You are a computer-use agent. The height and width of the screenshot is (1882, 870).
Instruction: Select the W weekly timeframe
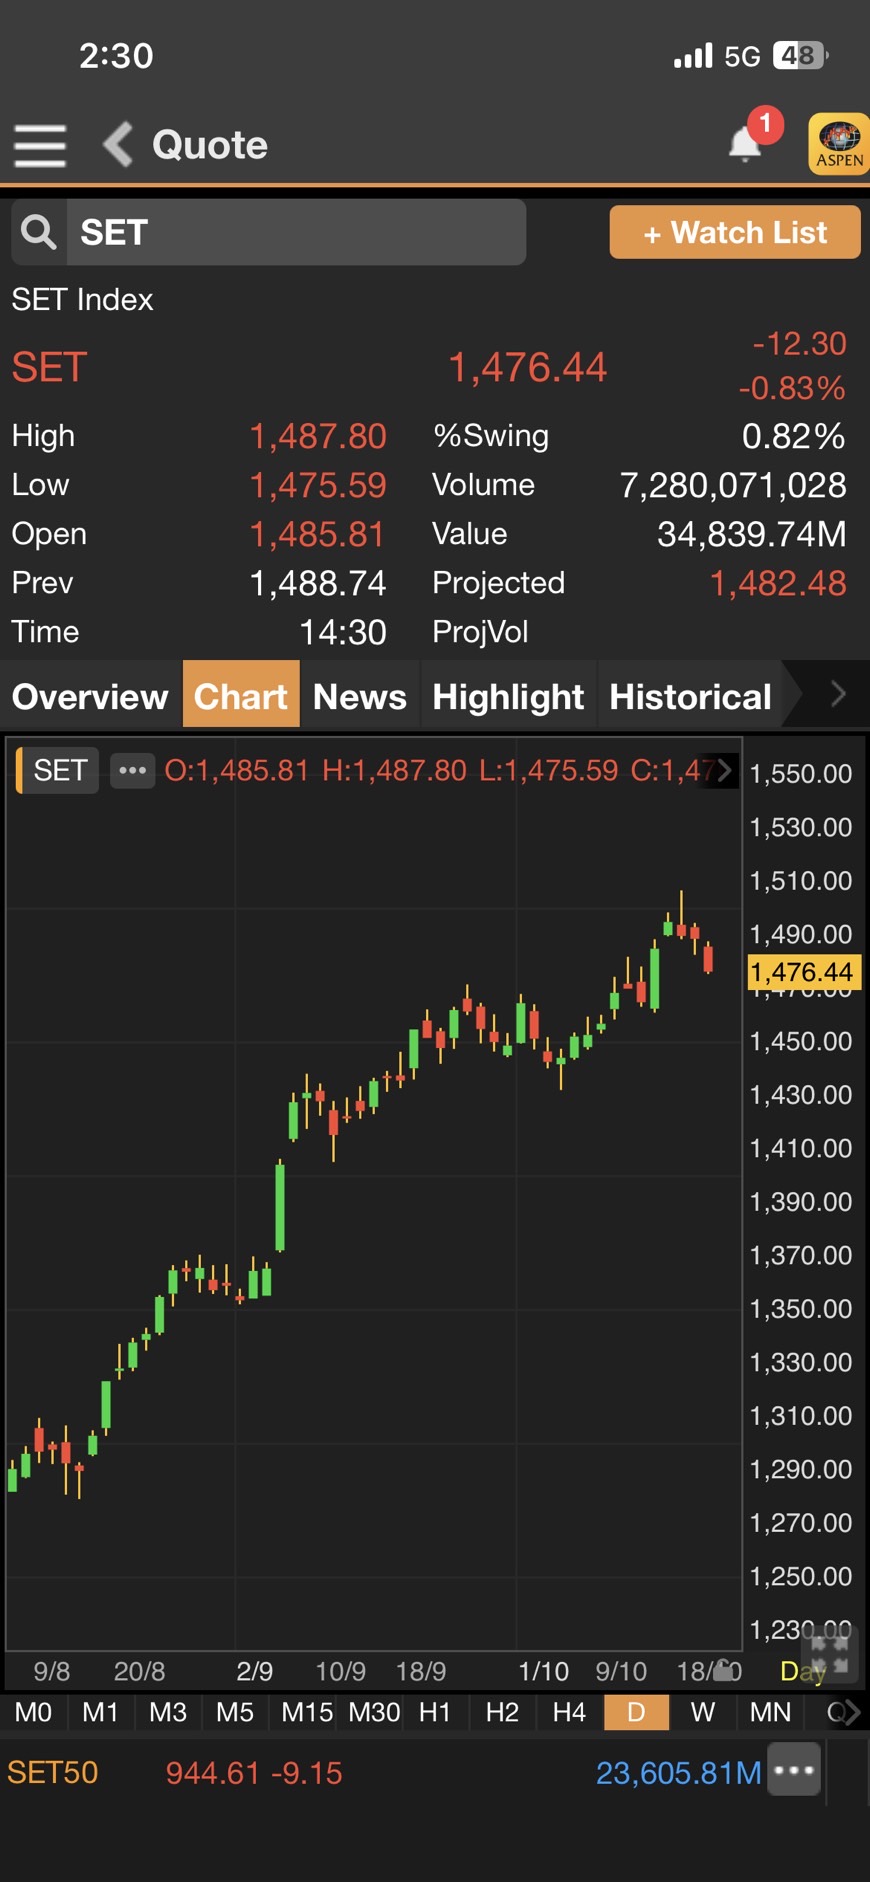click(x=703, y=1712)
